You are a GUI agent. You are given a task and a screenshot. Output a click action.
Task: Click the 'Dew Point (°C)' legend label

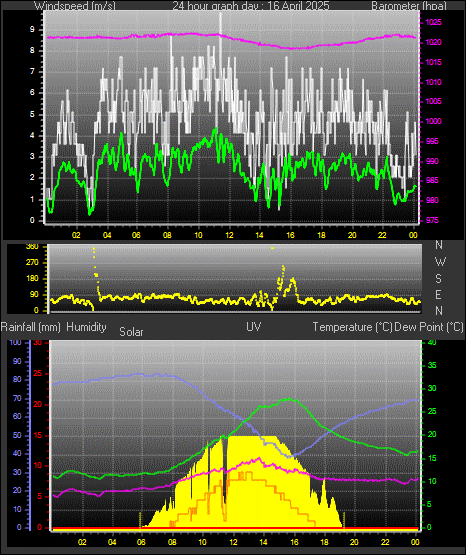[429, 327]
